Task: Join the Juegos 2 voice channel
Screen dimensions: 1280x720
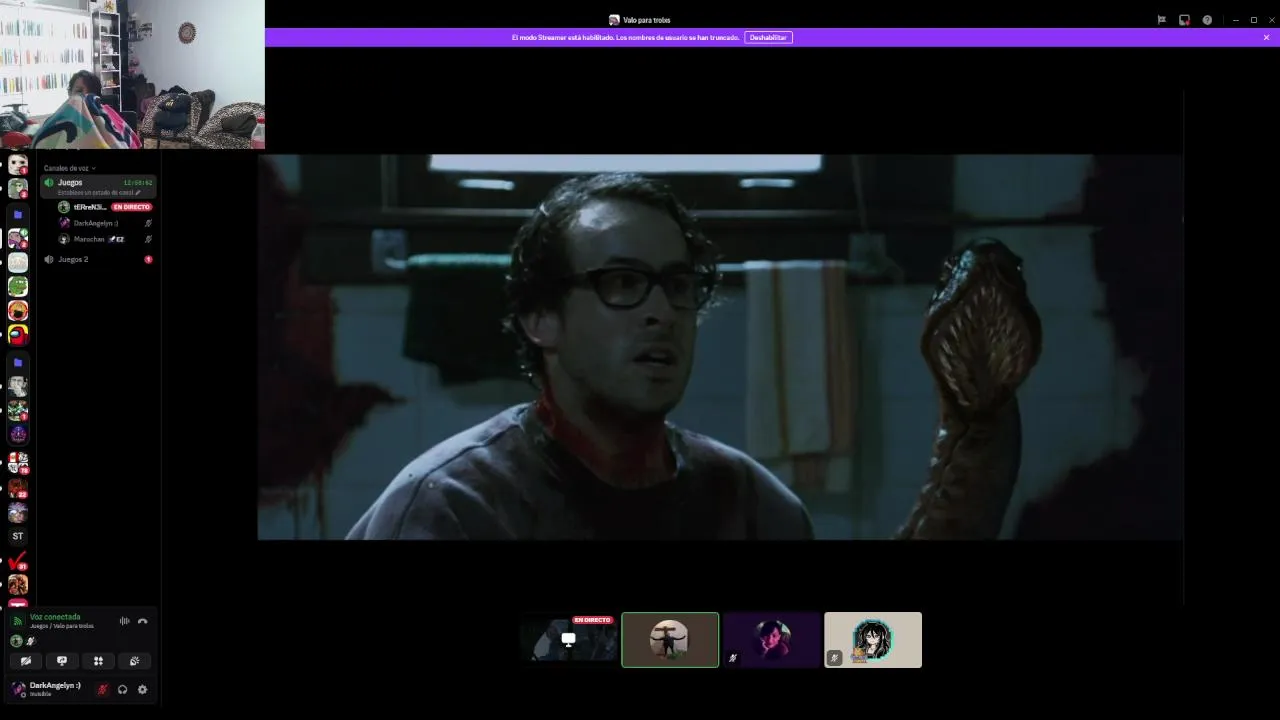Action: point(98,259)
